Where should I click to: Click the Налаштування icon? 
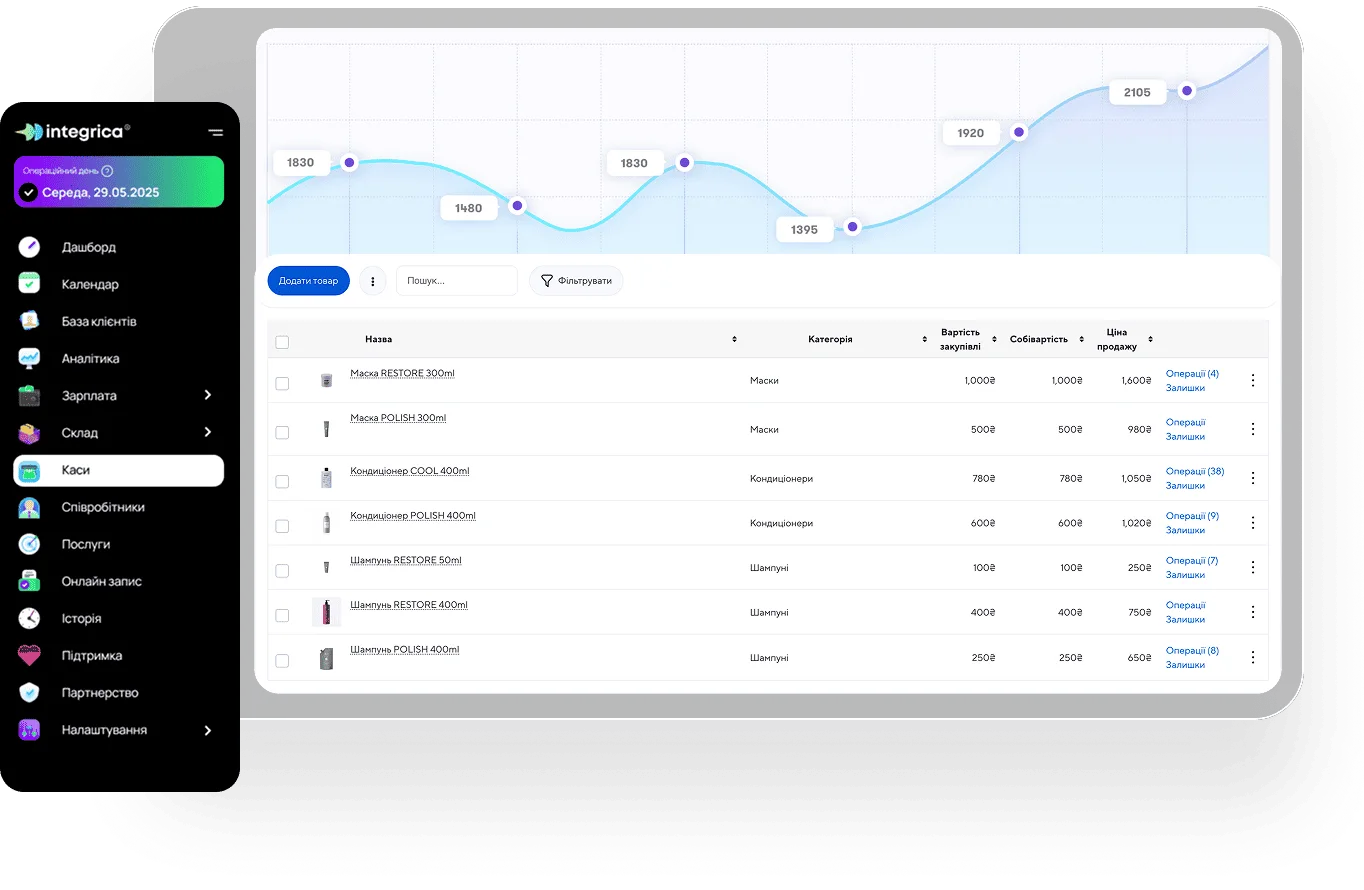point(29,730)
